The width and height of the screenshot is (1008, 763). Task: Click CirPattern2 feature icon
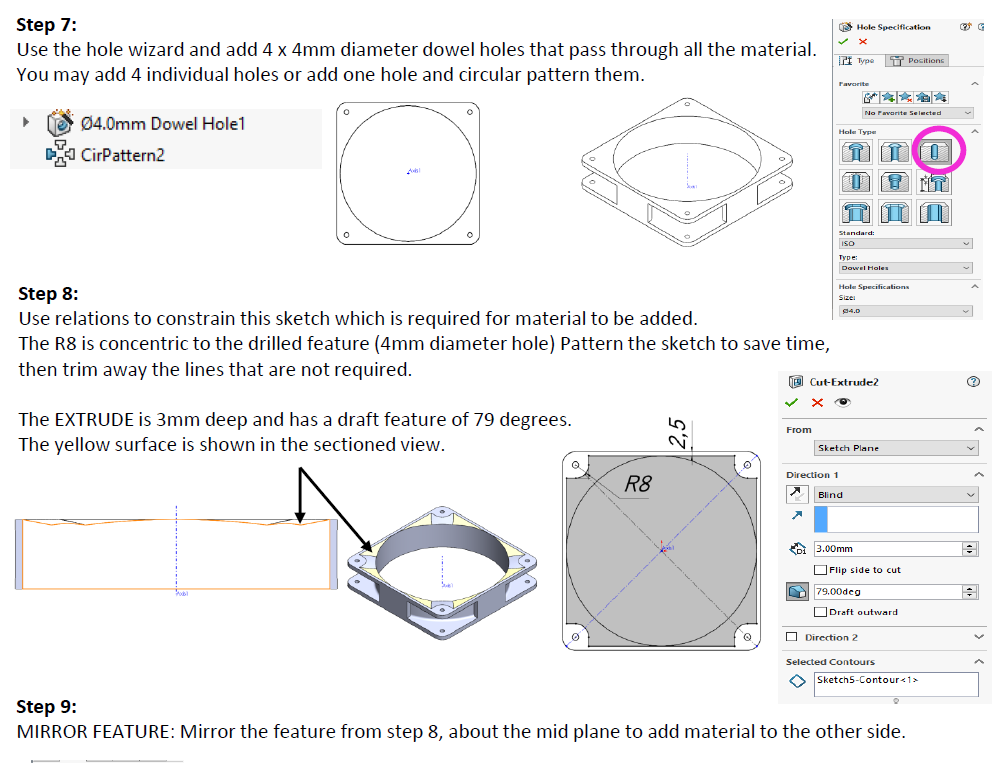pos(60,154)
